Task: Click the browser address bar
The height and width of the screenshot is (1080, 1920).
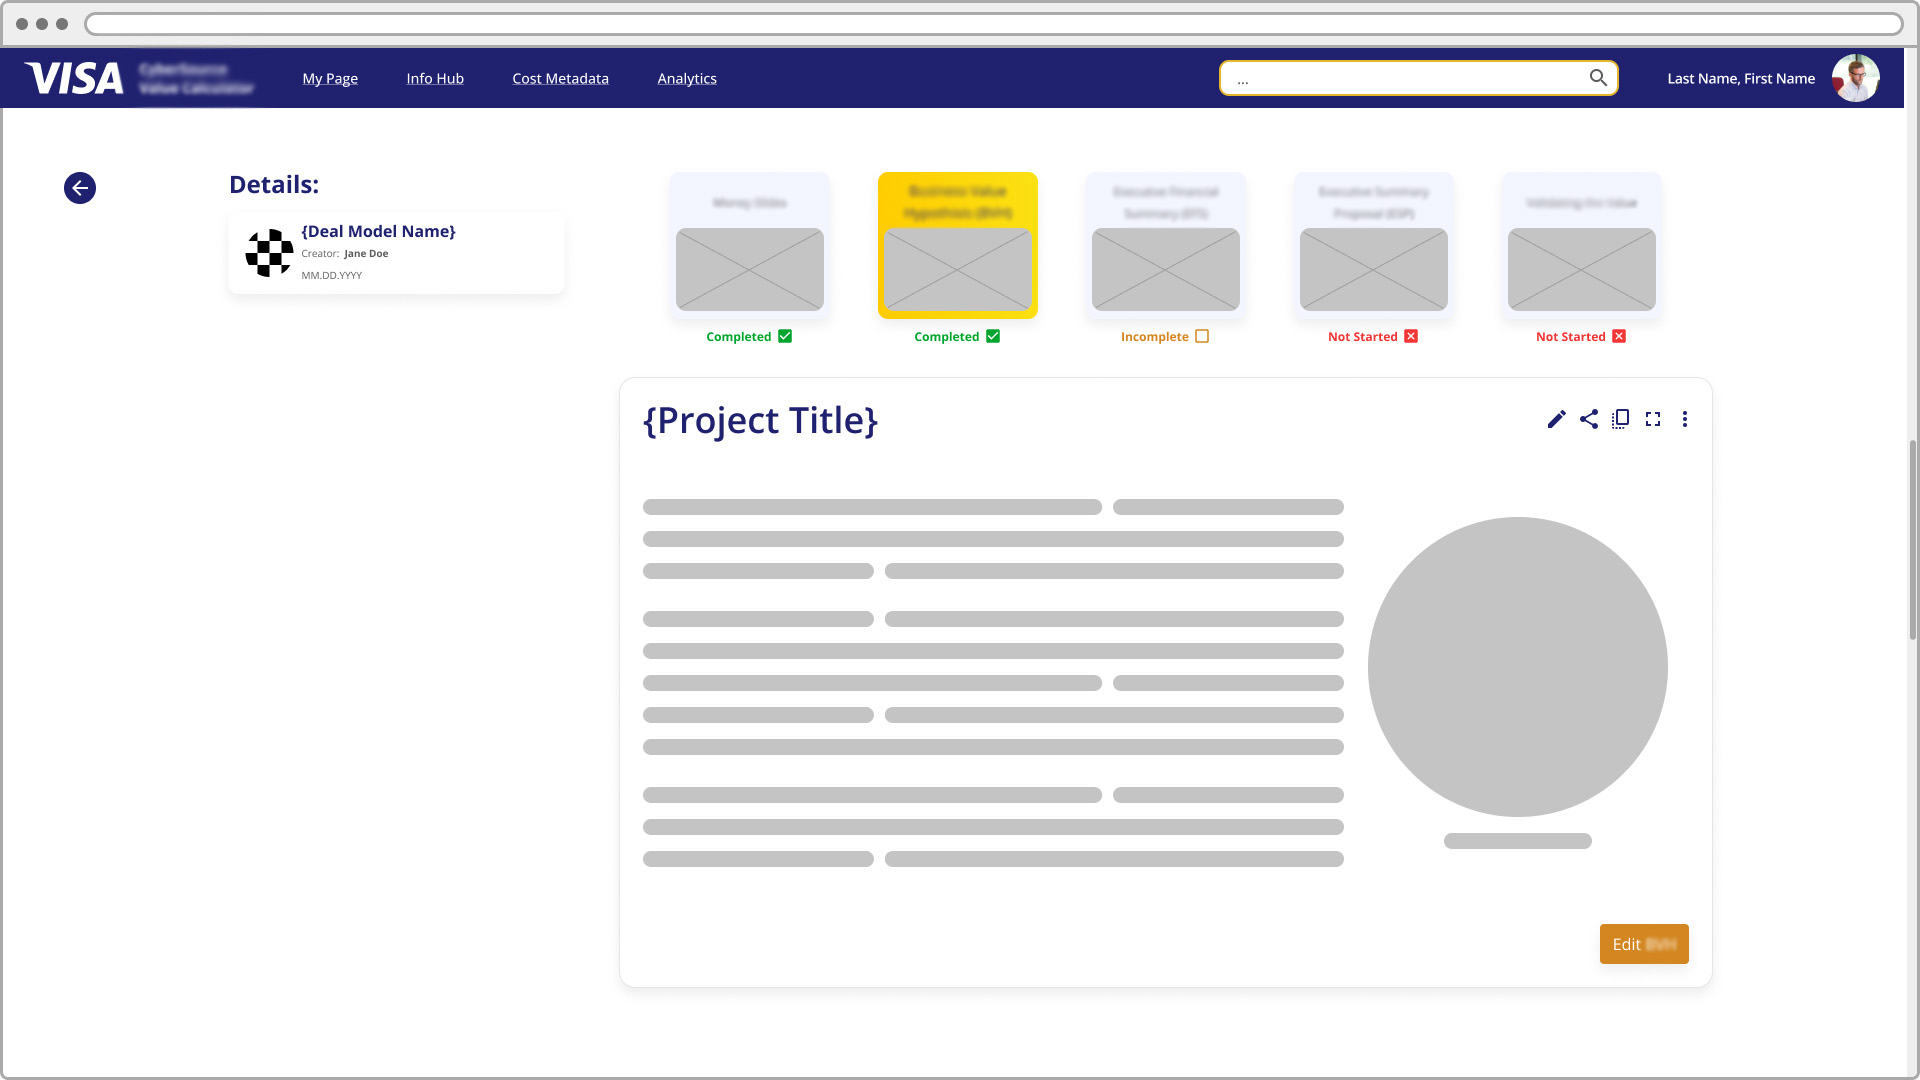Action: (x=993, y=24)
